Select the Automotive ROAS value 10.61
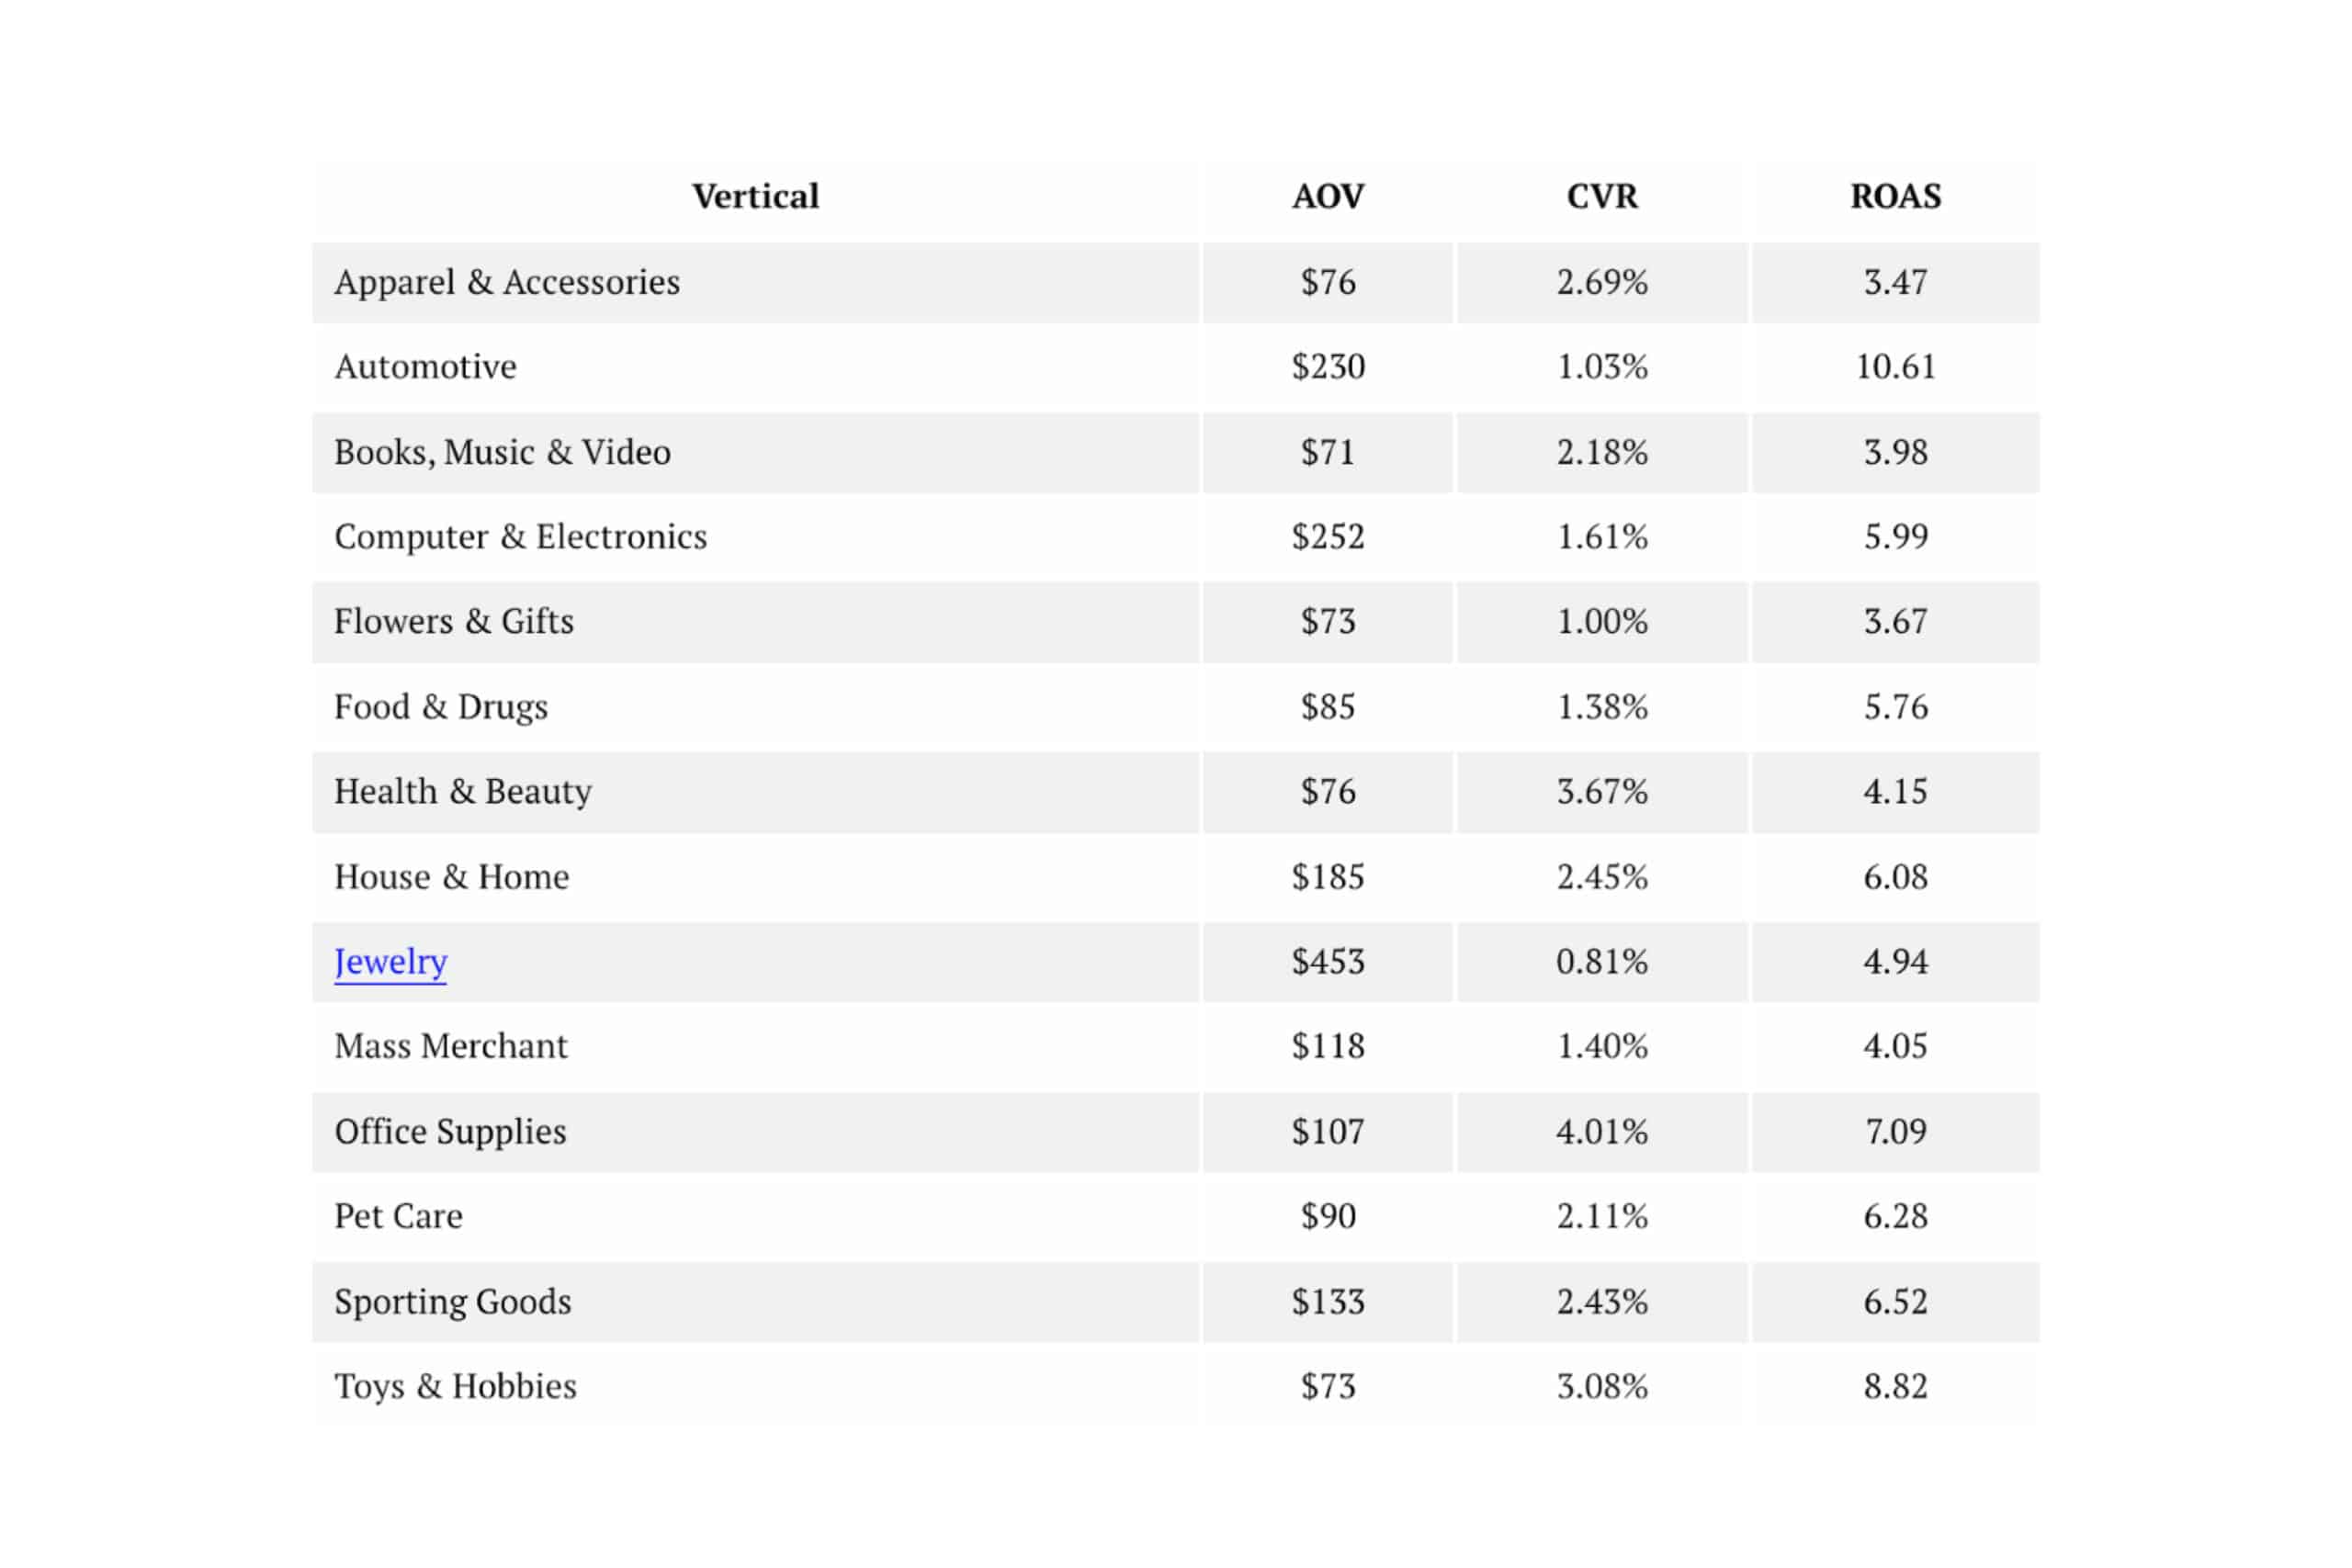2352x1568 pixels. click(1895, 367)
